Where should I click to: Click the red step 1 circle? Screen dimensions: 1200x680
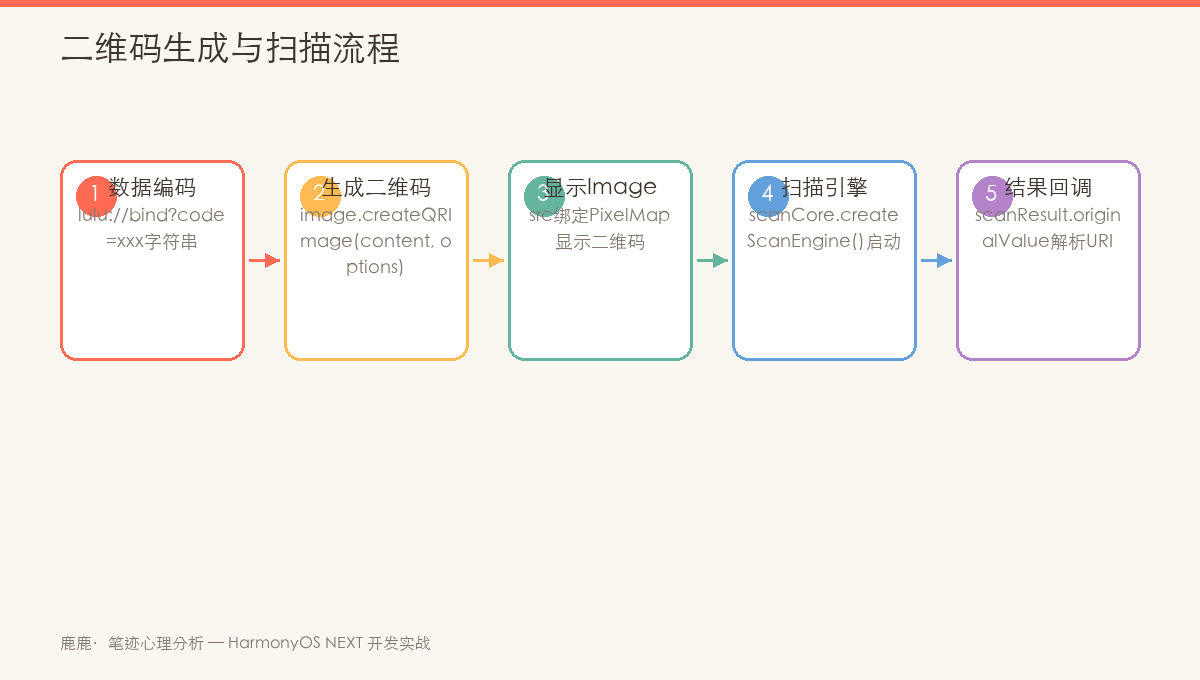96,194
